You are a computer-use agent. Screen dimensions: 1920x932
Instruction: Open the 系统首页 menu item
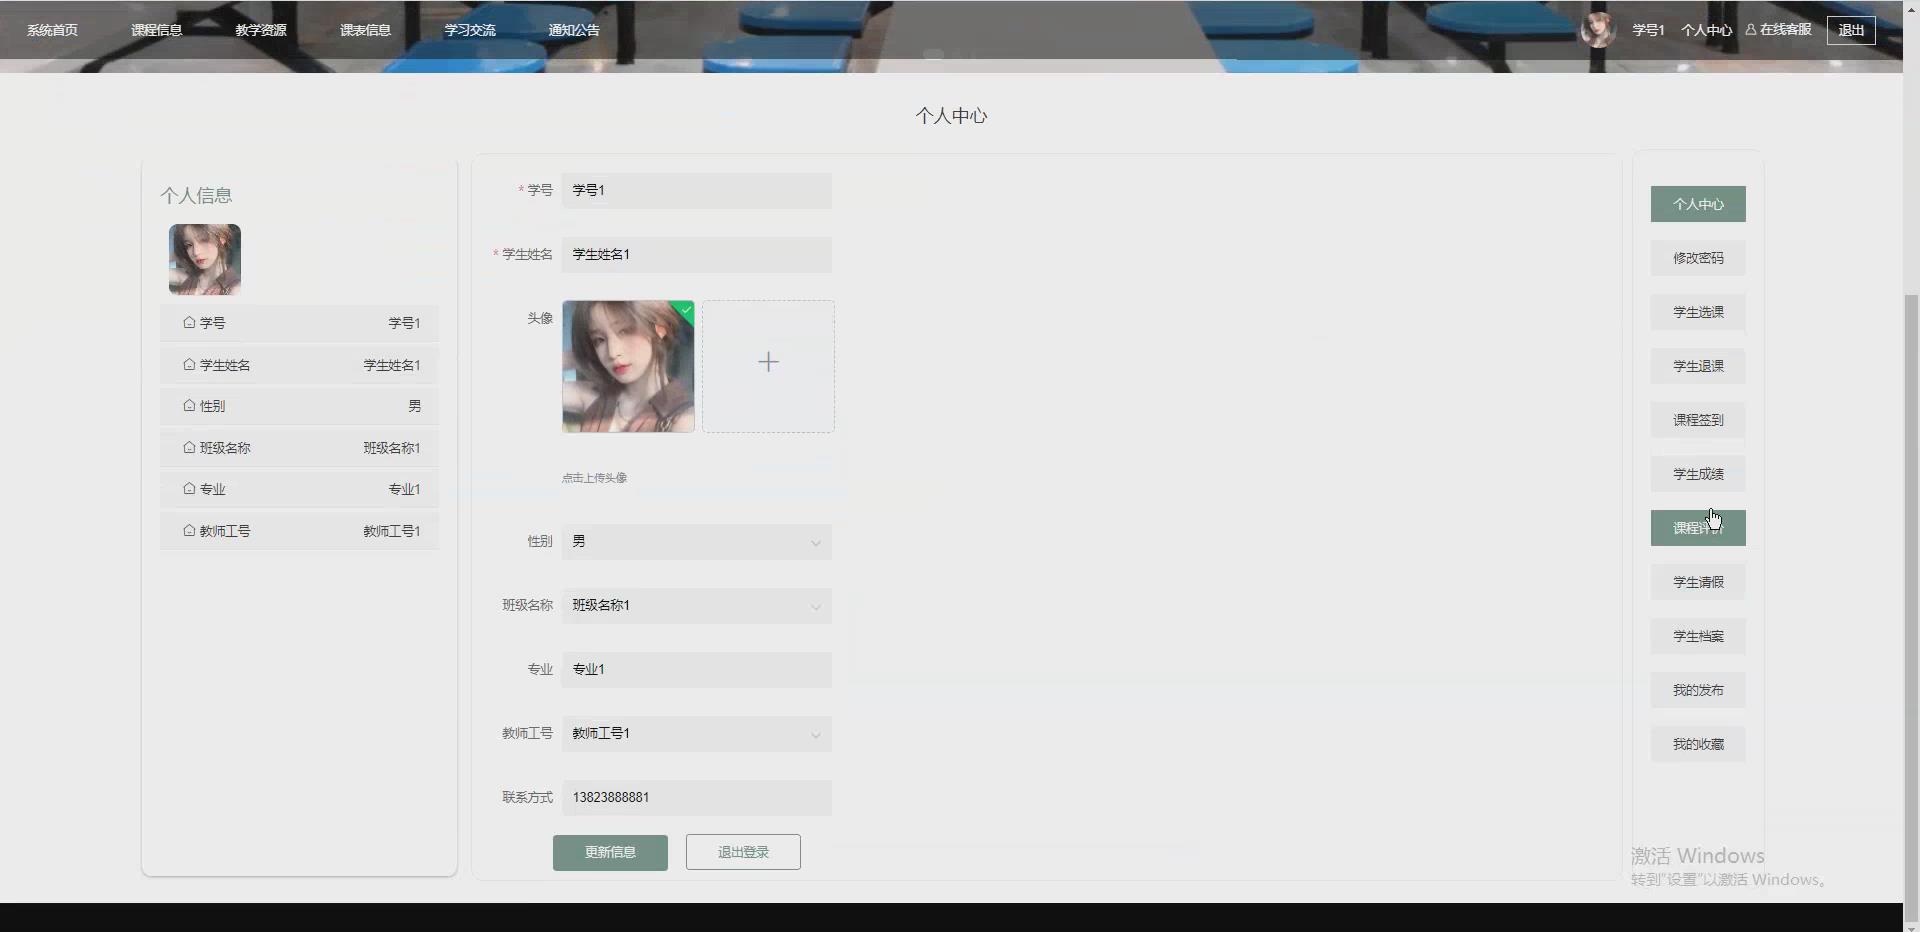pyautogui.click(x=51, y=29)
